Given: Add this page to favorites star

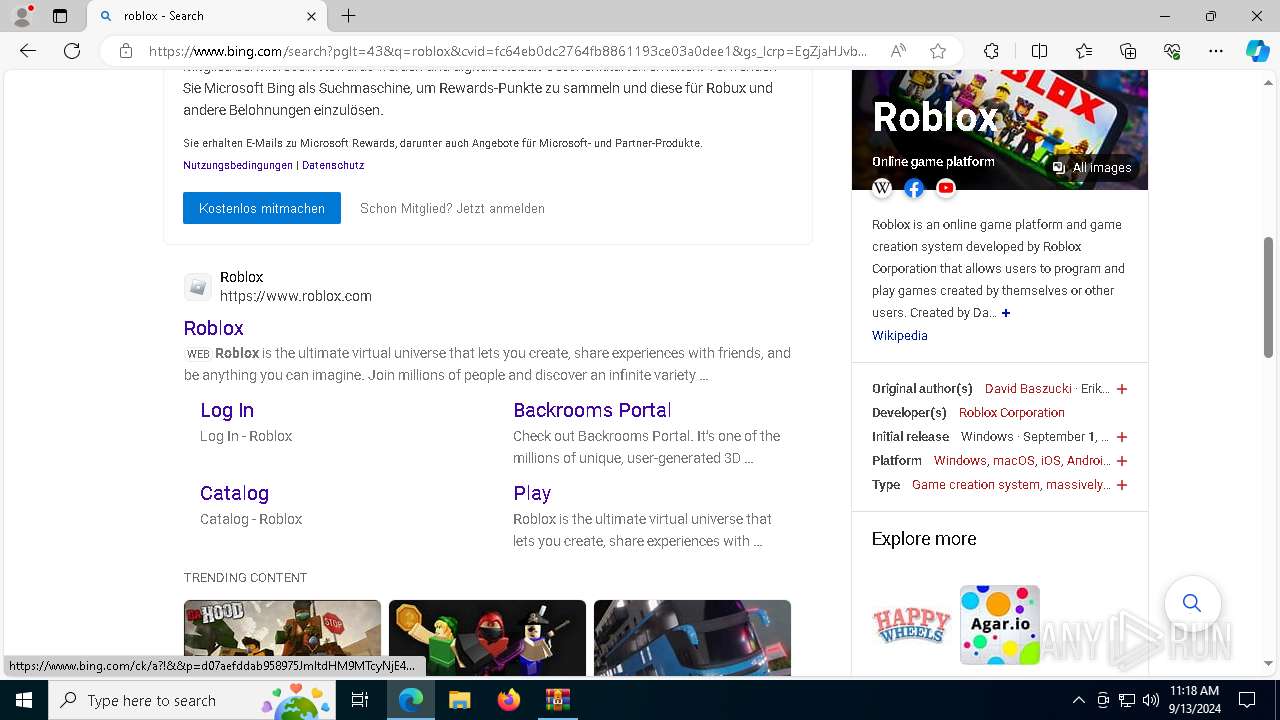Looking at the screenshot, I should pos(938,51).
